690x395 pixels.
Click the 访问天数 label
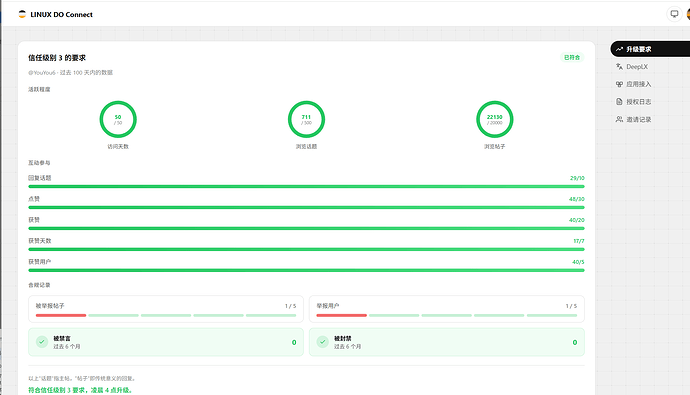[x=118, y=146]
